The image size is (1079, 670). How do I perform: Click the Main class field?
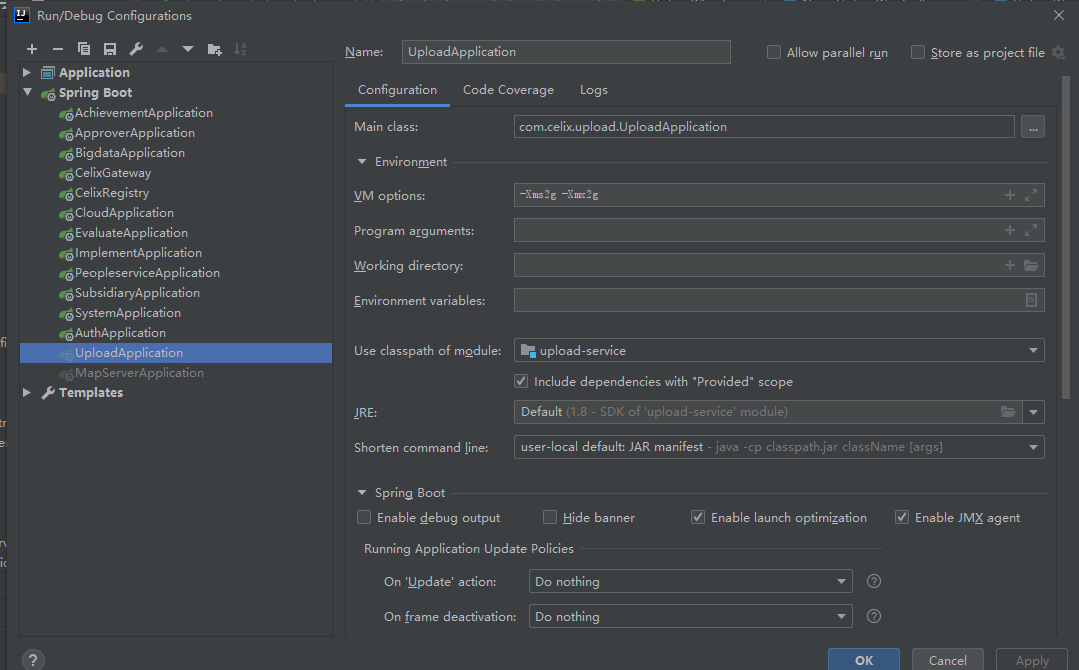(x=764, y=127)
